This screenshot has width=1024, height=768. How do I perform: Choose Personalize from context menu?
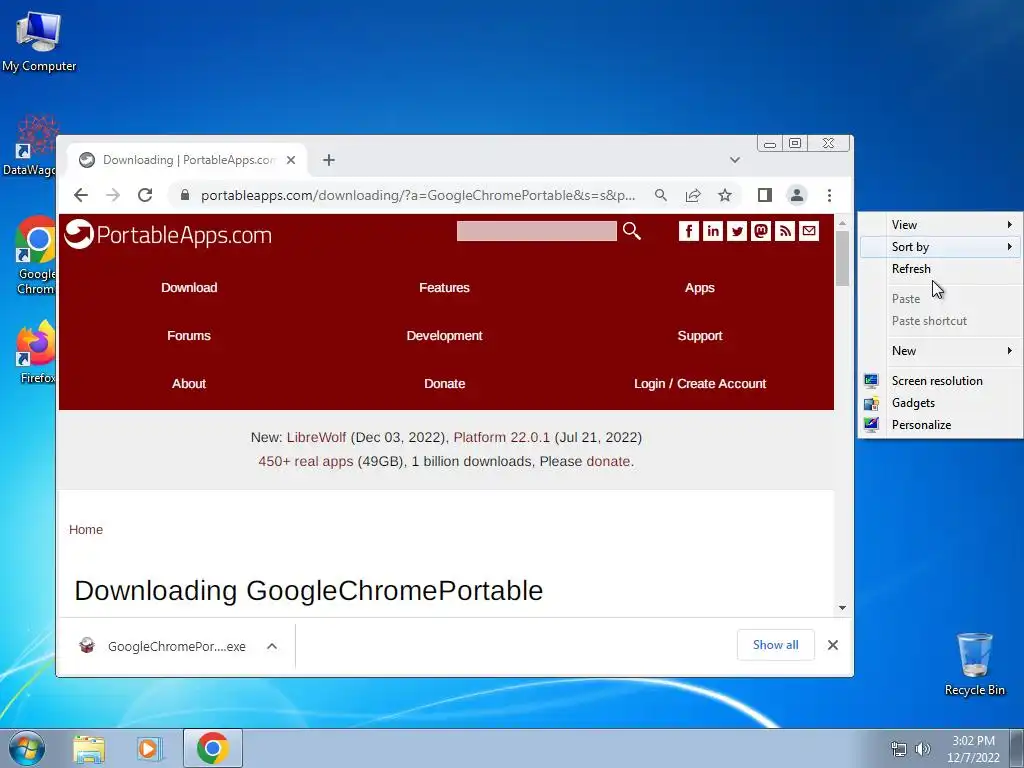point(940,424)
